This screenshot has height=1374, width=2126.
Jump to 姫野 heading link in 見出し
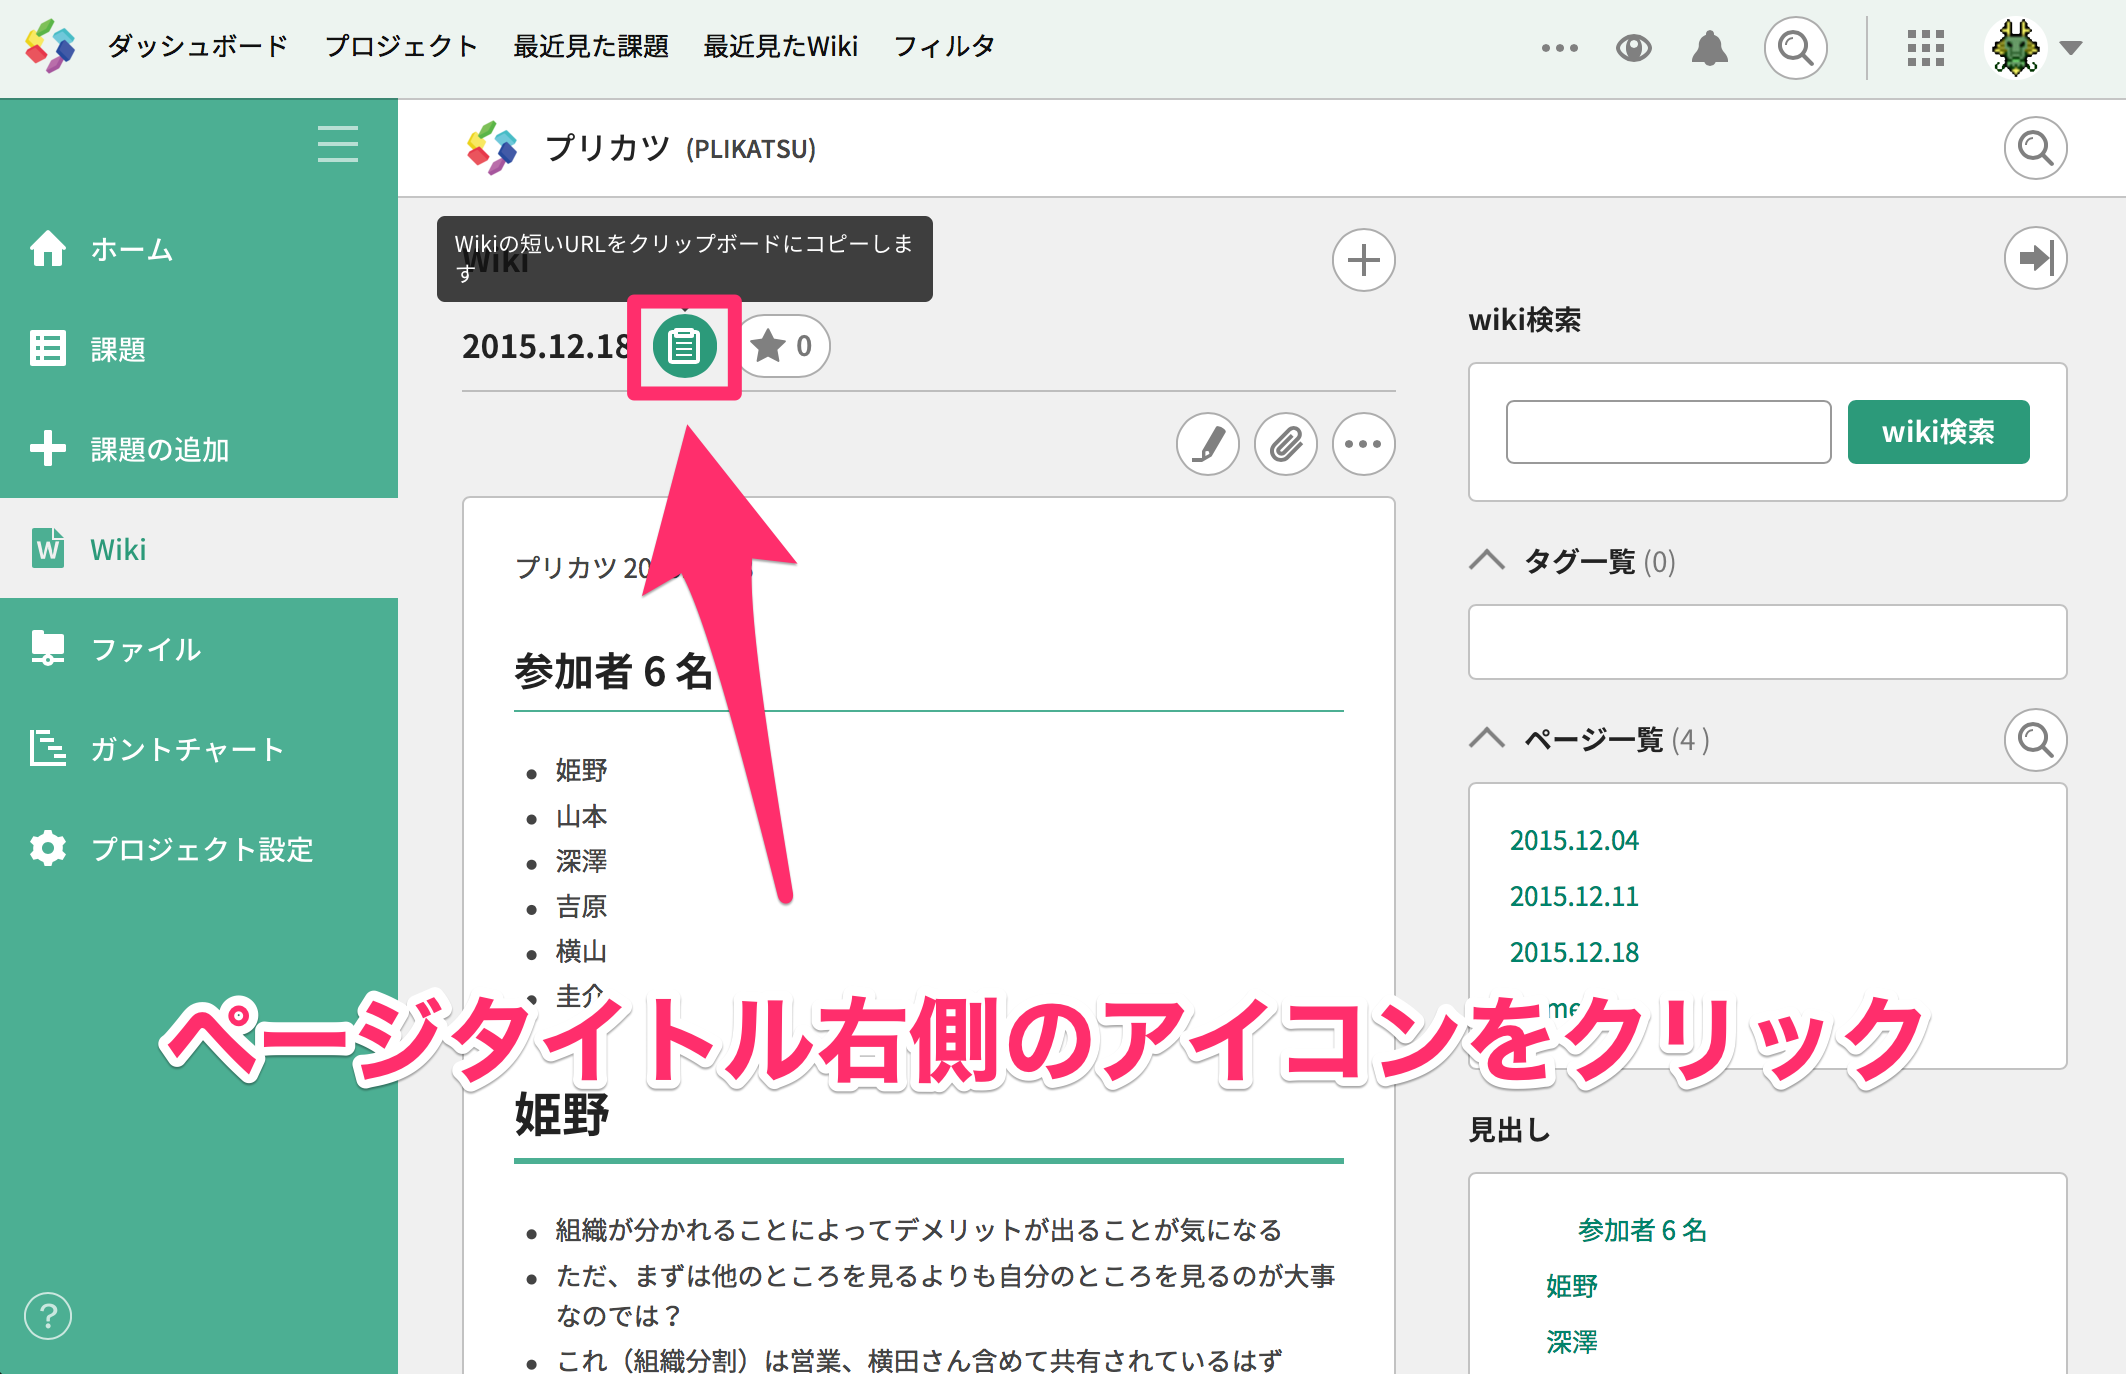[x=1571, y=1286]
